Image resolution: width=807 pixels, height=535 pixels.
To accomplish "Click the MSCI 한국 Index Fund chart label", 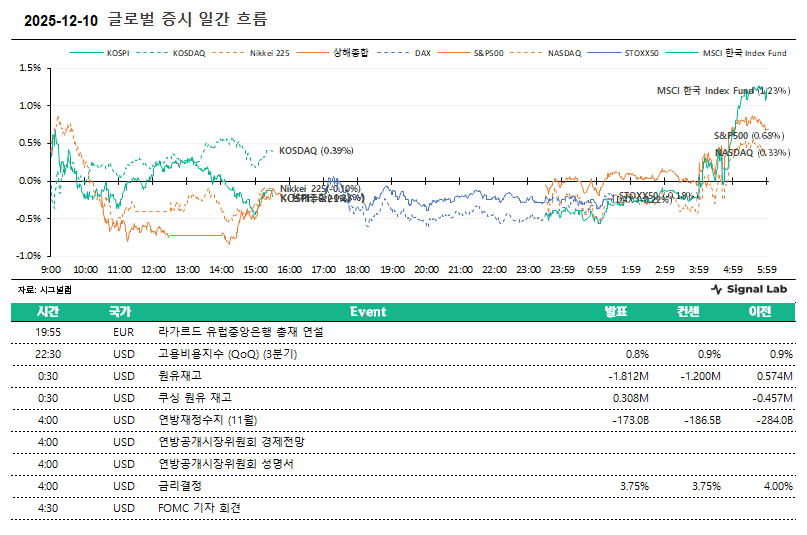I will pyautogui.click(x=718, y=90).
